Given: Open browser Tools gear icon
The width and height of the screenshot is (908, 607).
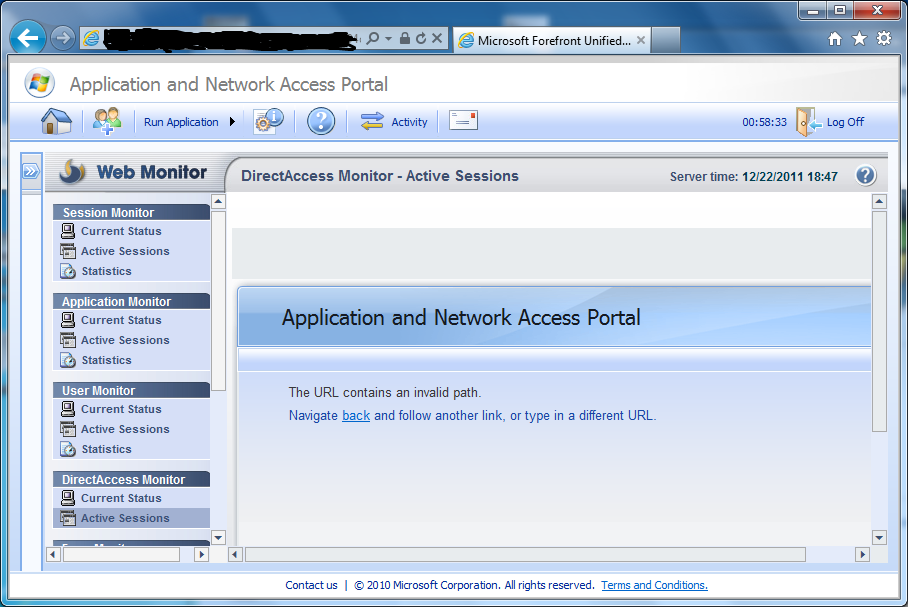Looking at the screenshot, I should (x=884, y=39).
